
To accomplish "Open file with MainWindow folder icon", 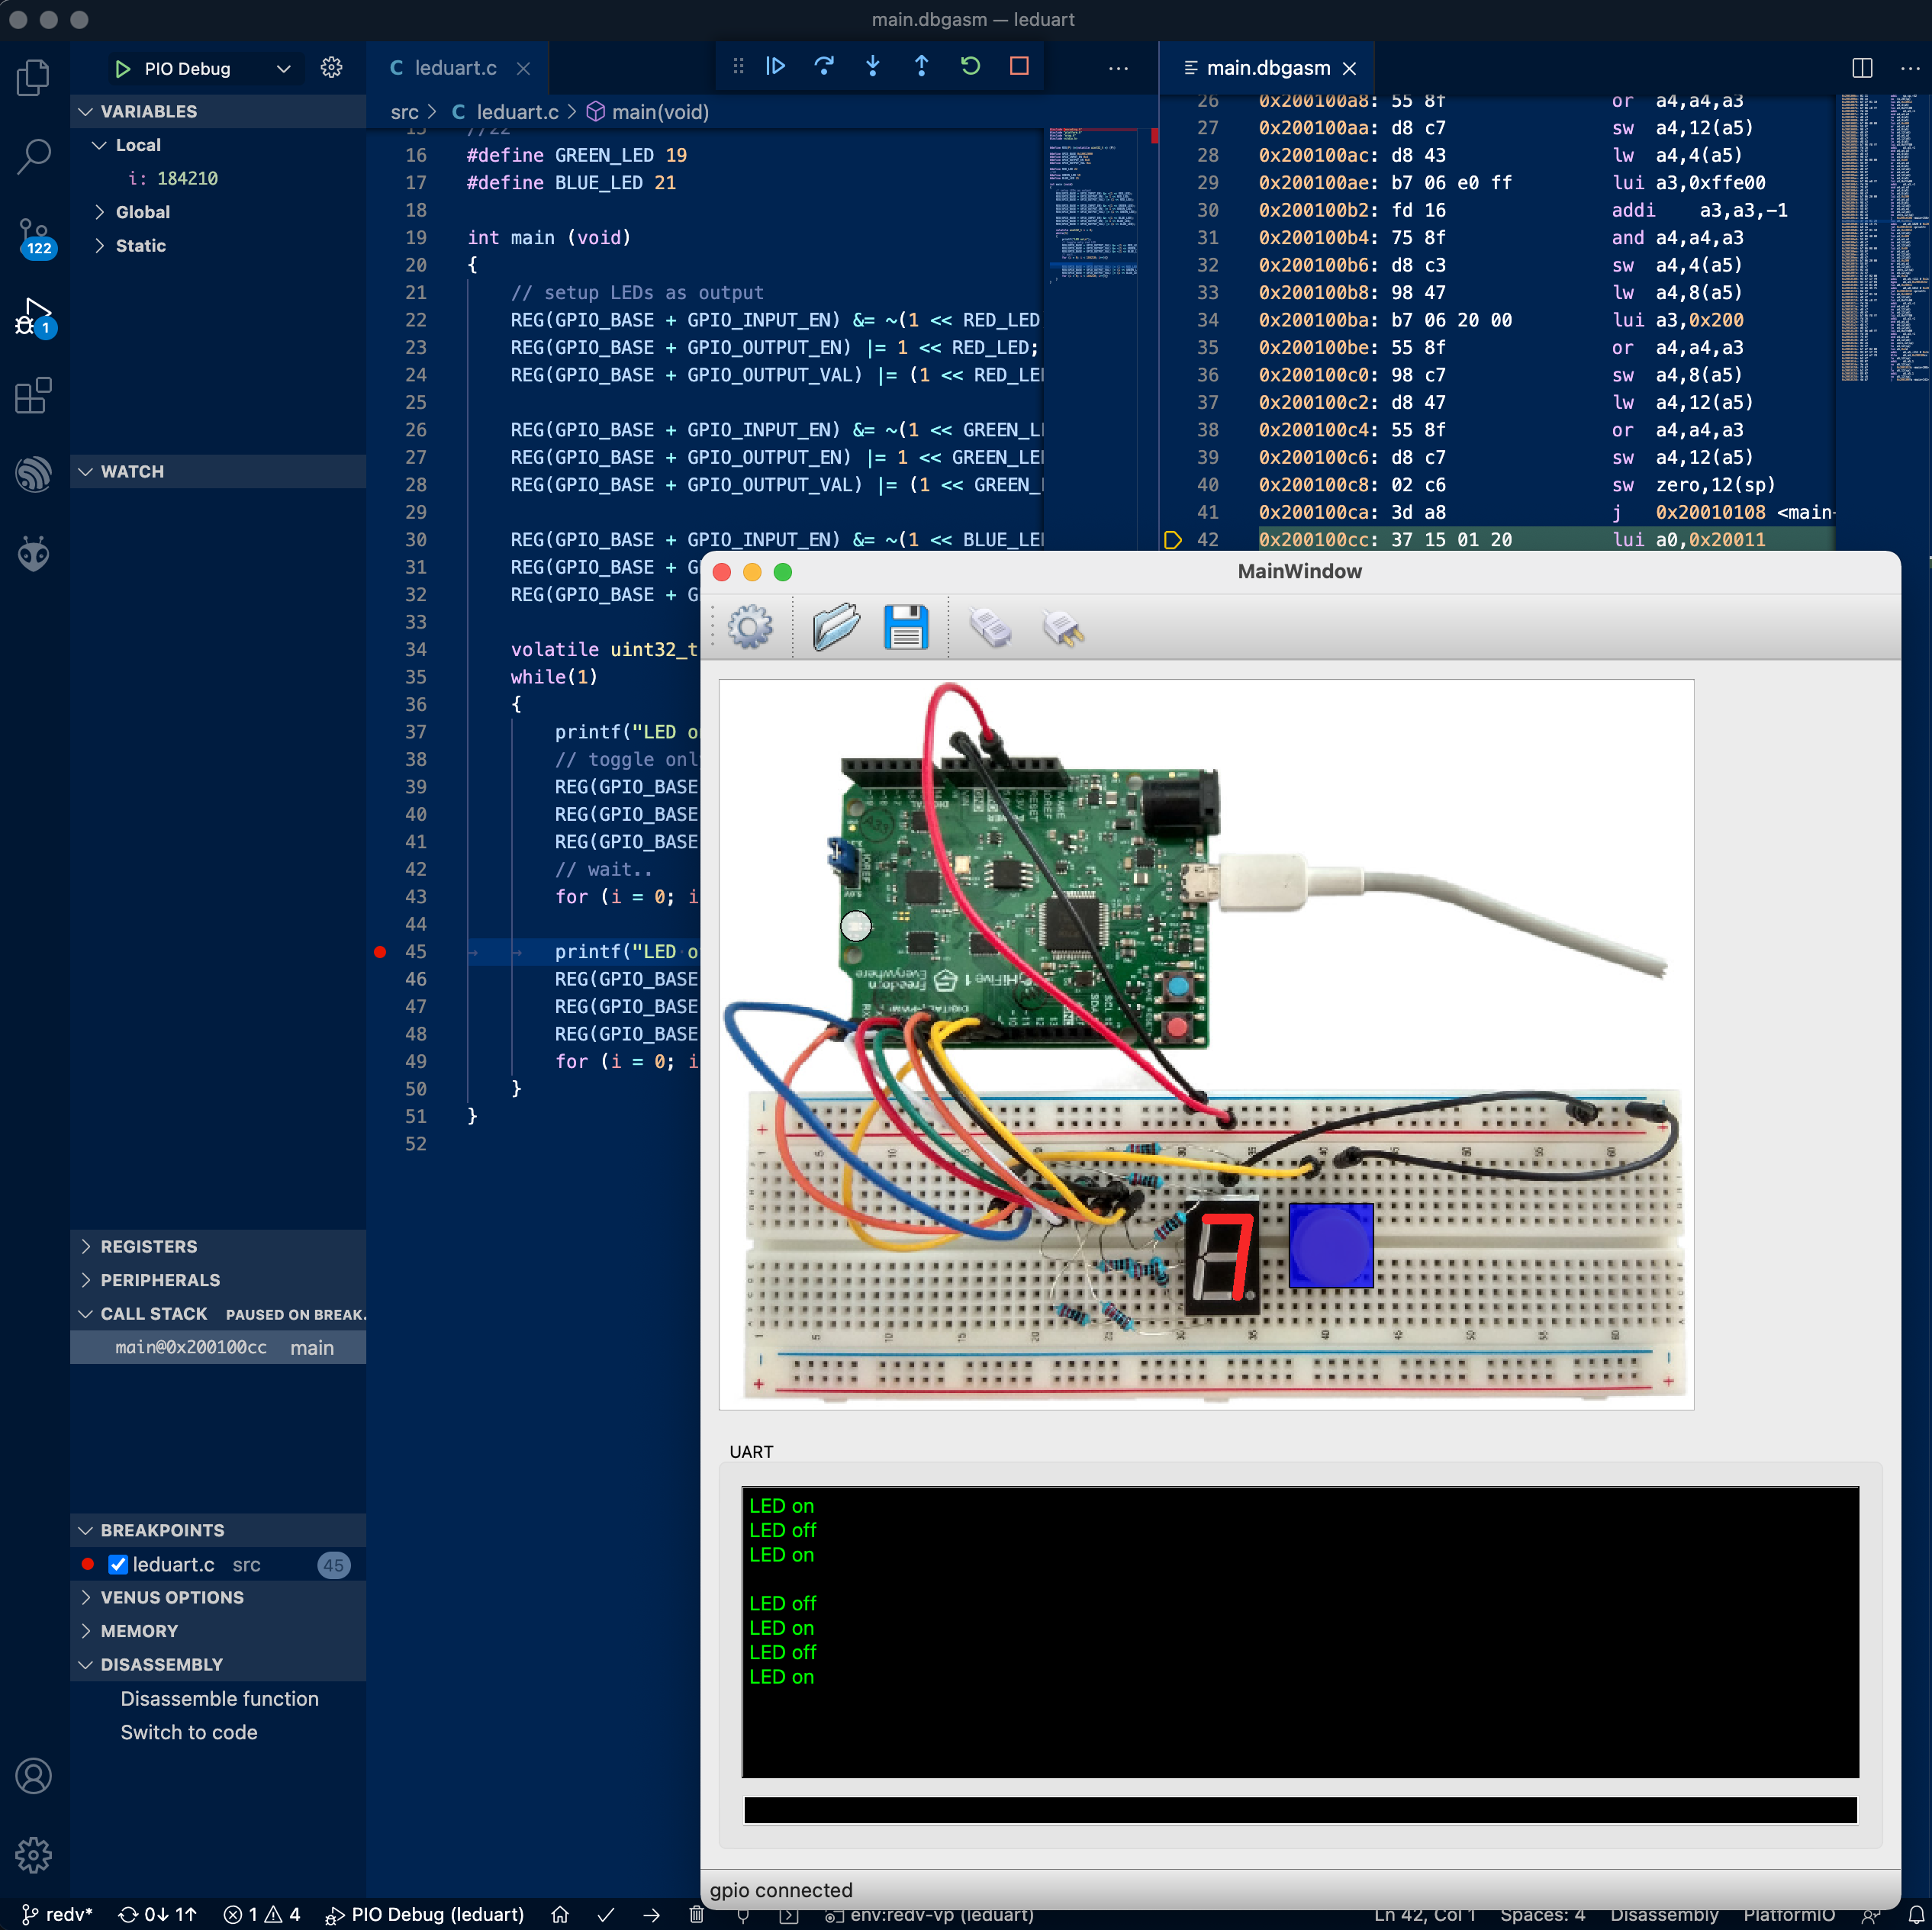I will point(836,627).
